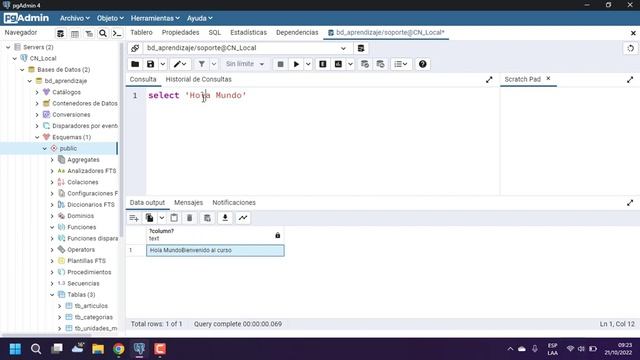640x360 pixels.
Task: Click the Explain Analyze button
Action: tap(338, 64)
